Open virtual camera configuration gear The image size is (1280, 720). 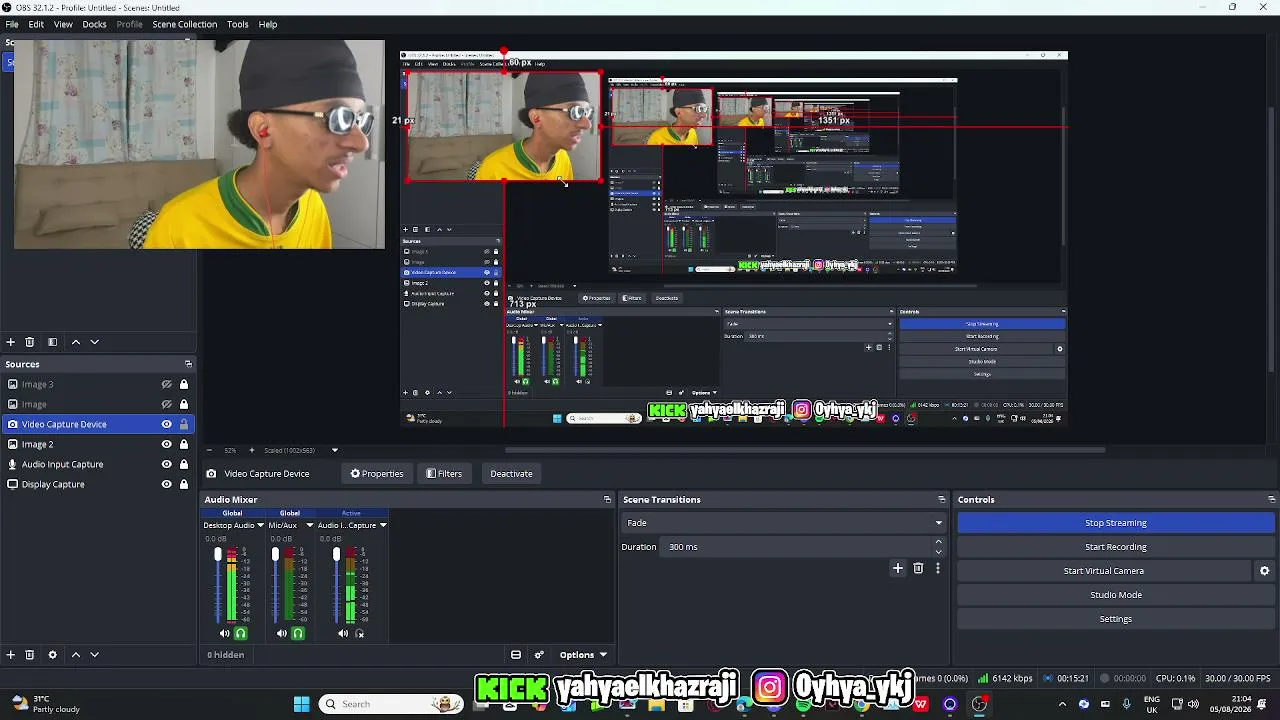pyautogui.click(x=1264, y=571)
